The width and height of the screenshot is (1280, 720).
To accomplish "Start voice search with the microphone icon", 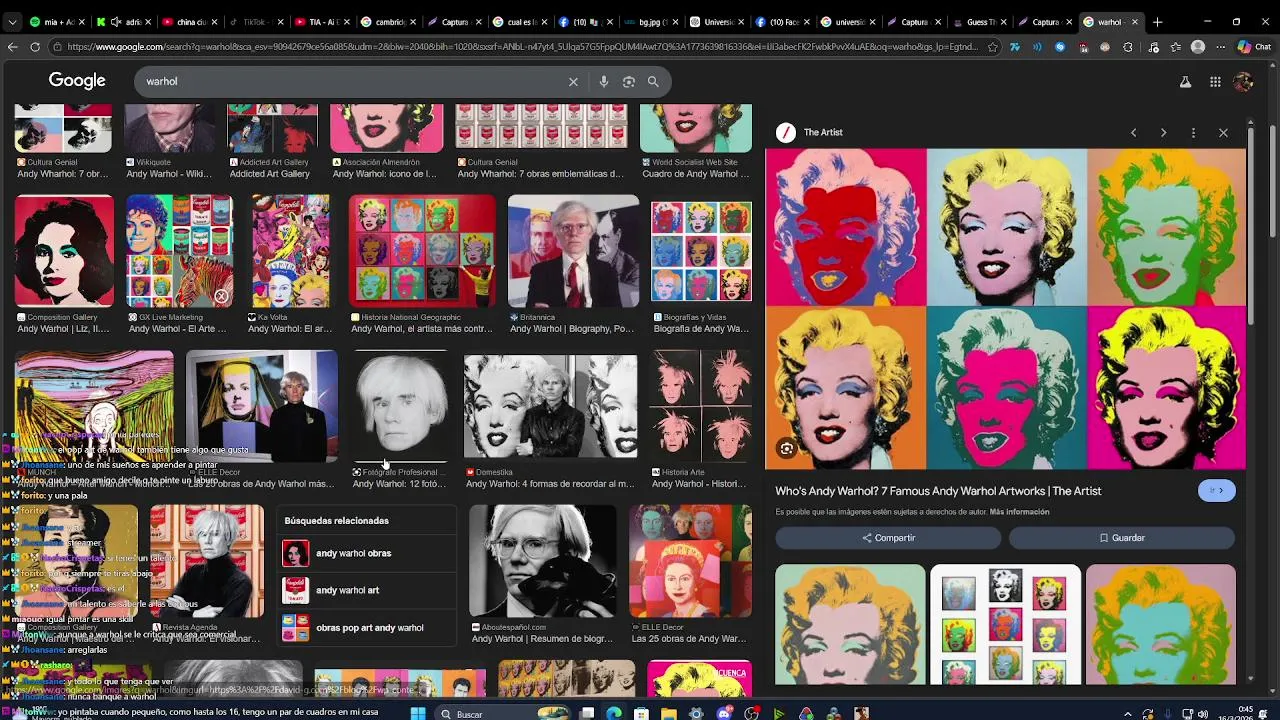I will coord(603,82).
